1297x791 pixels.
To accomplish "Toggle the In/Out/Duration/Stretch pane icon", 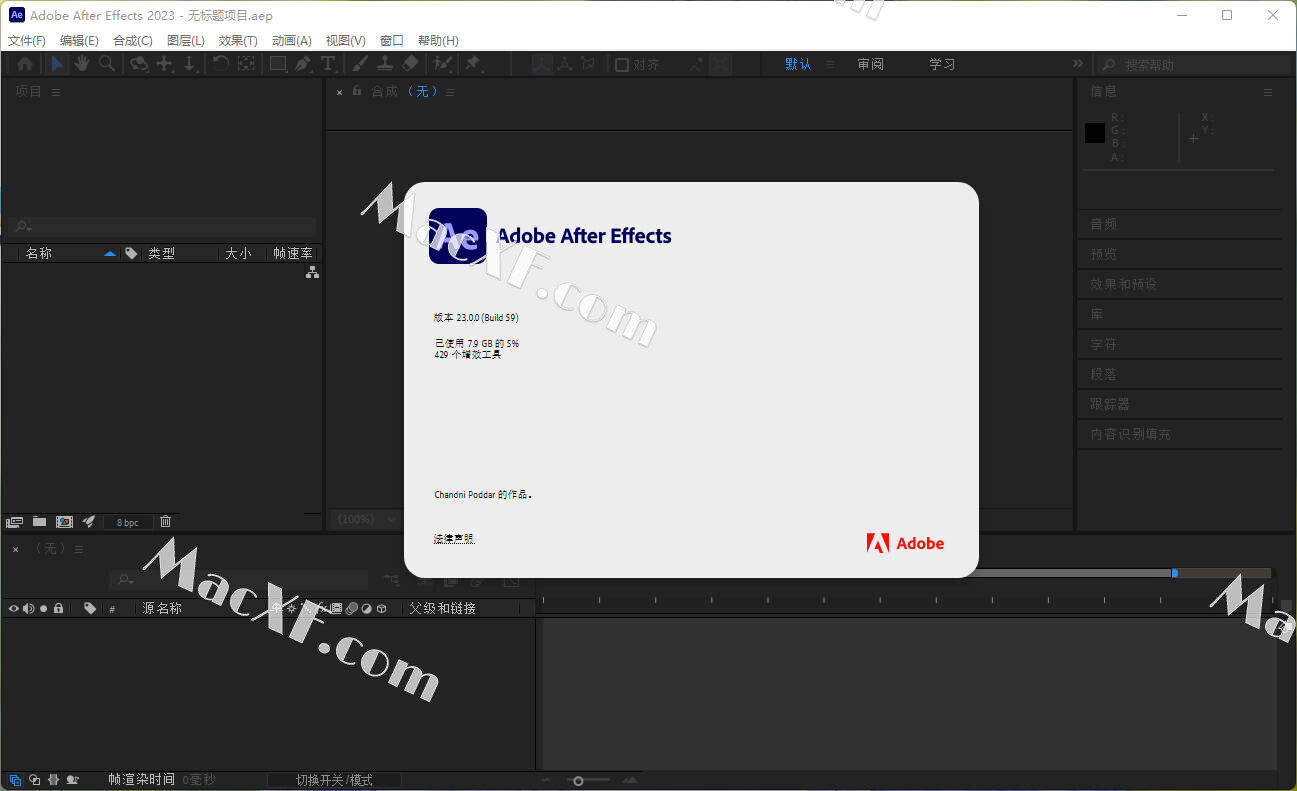I will 53,780.
